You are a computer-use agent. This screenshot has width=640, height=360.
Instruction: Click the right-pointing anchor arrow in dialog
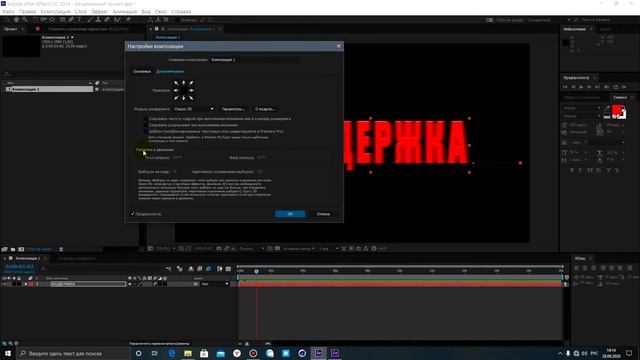click(191, 90)
